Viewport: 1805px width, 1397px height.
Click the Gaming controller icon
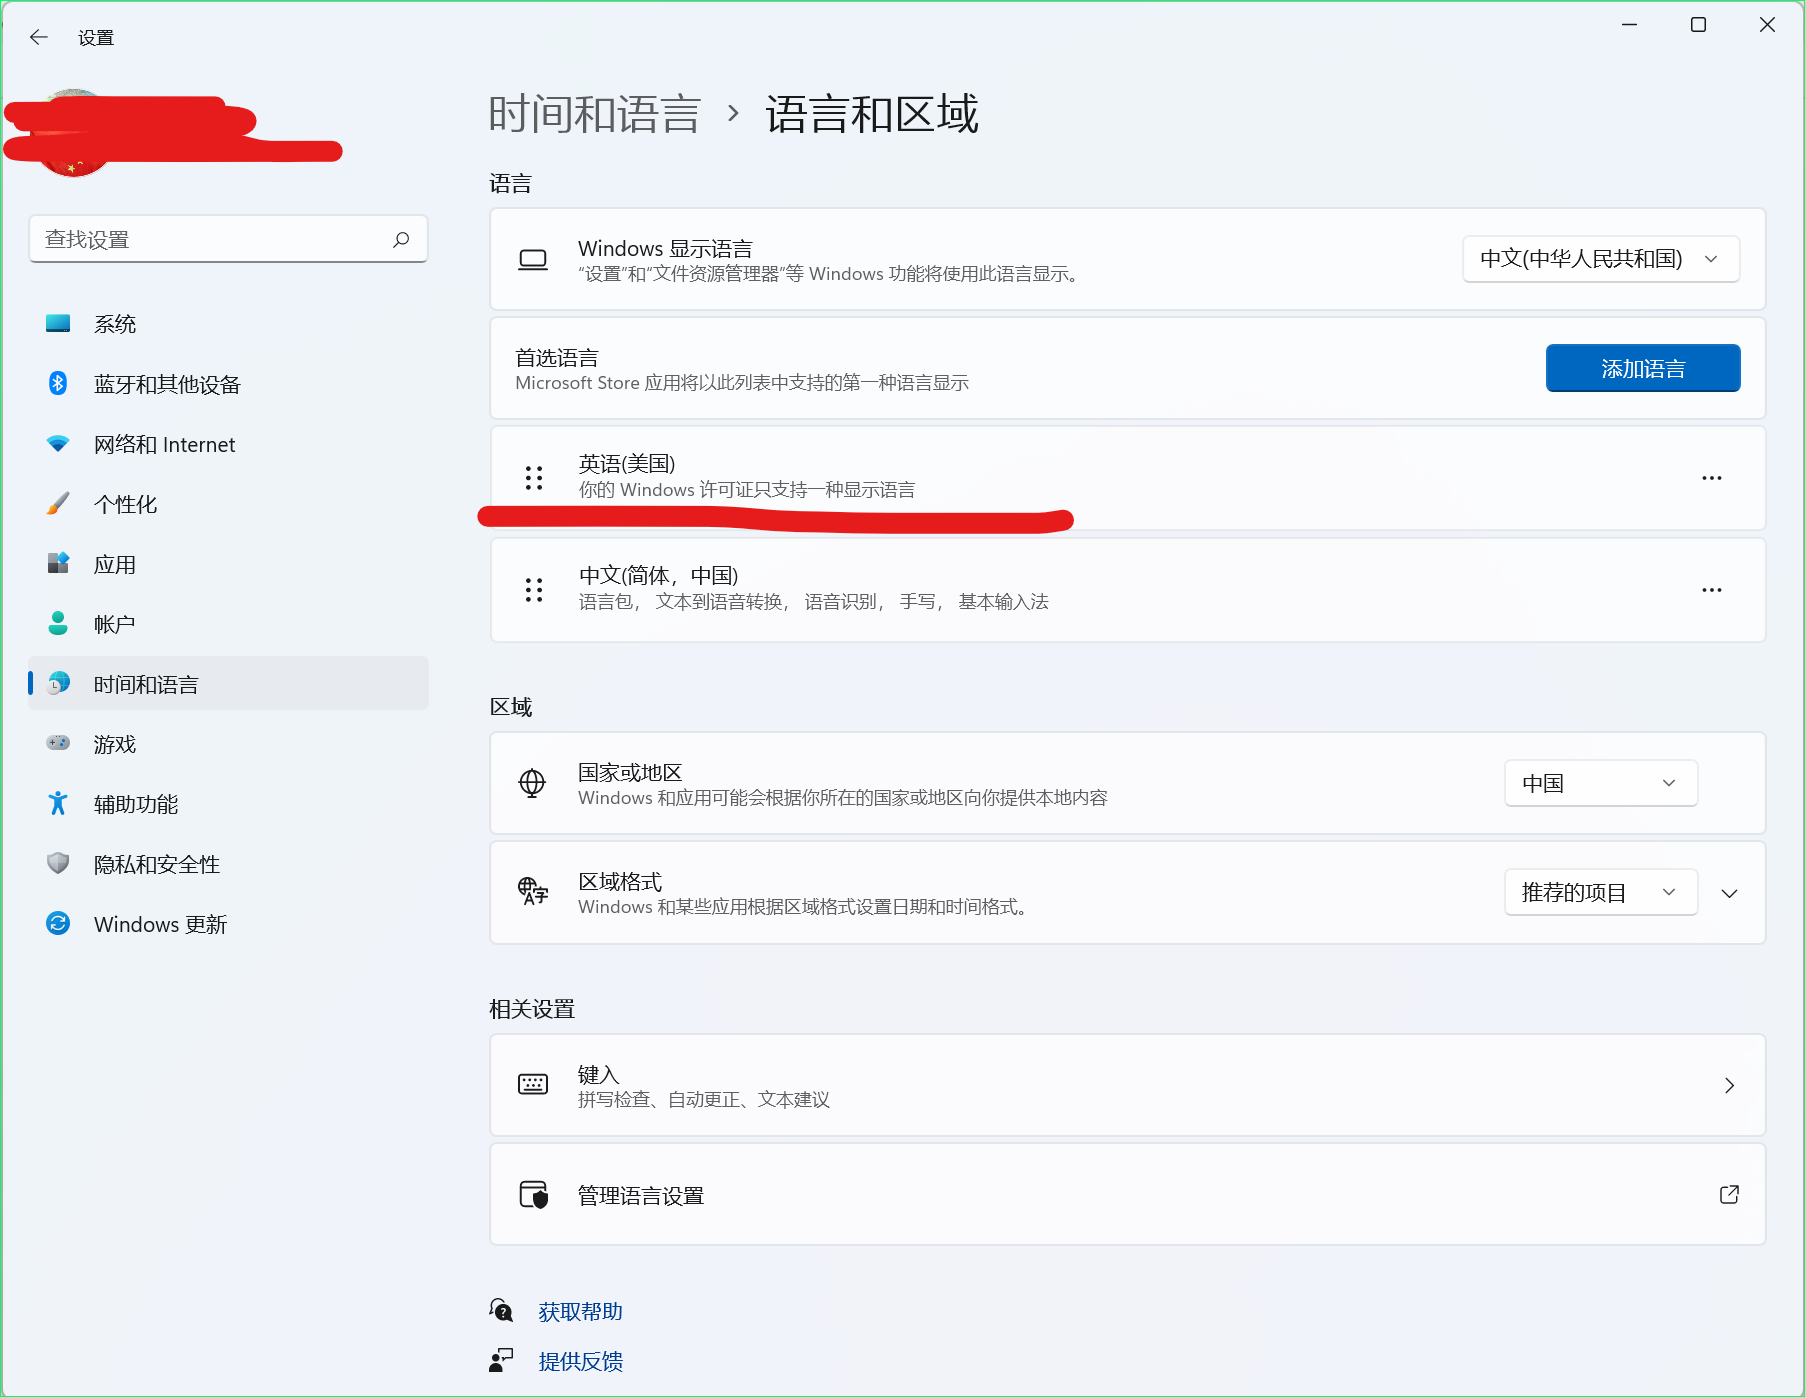58,743
